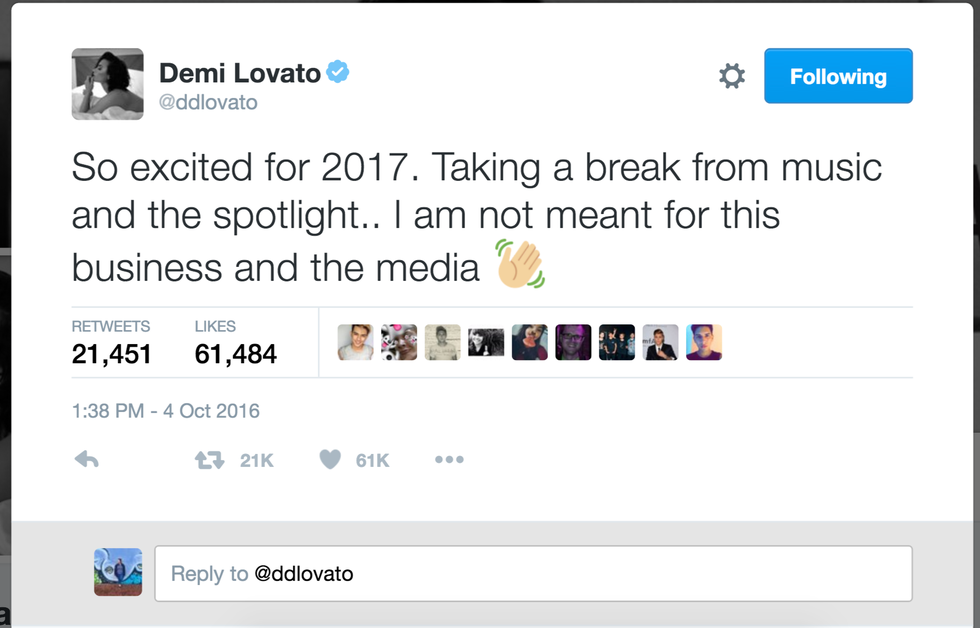980x628 pixels.
Task: Retweet this tweet using the retweet icon
Action: coord(209,460)
